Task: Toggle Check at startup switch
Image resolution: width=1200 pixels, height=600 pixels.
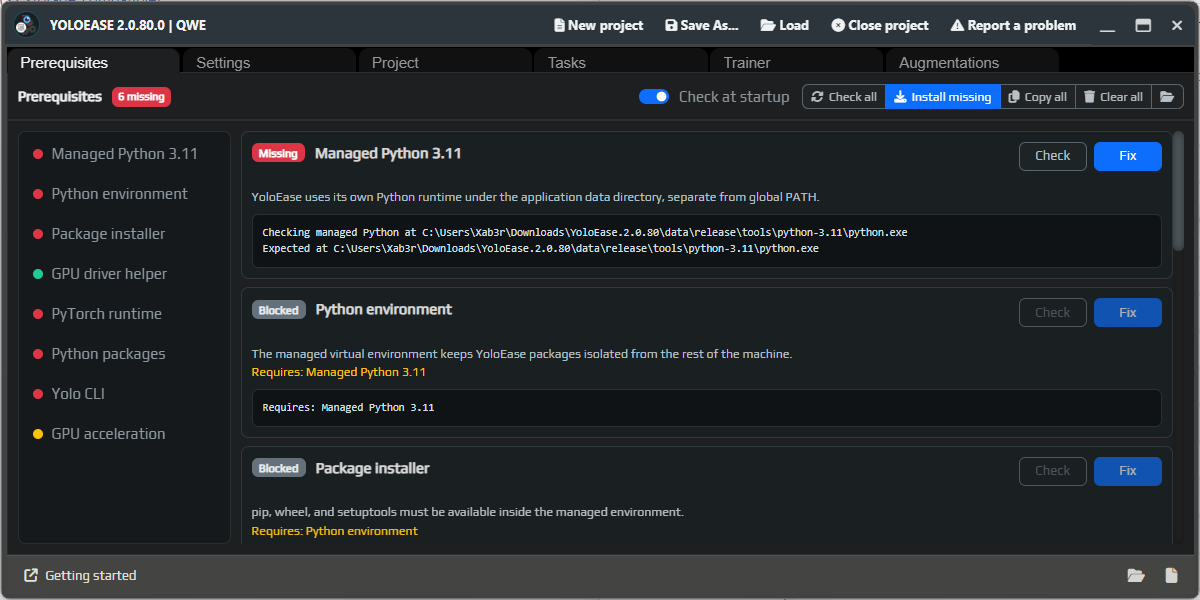Action: pos(654,97)
